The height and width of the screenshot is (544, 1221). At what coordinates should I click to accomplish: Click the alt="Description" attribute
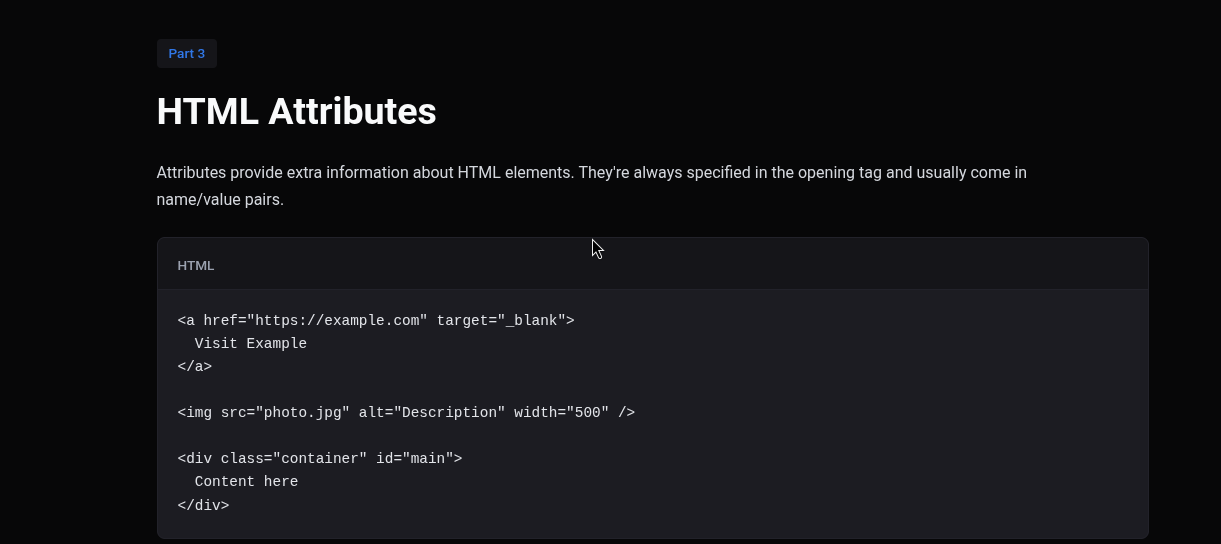(431, 413)
